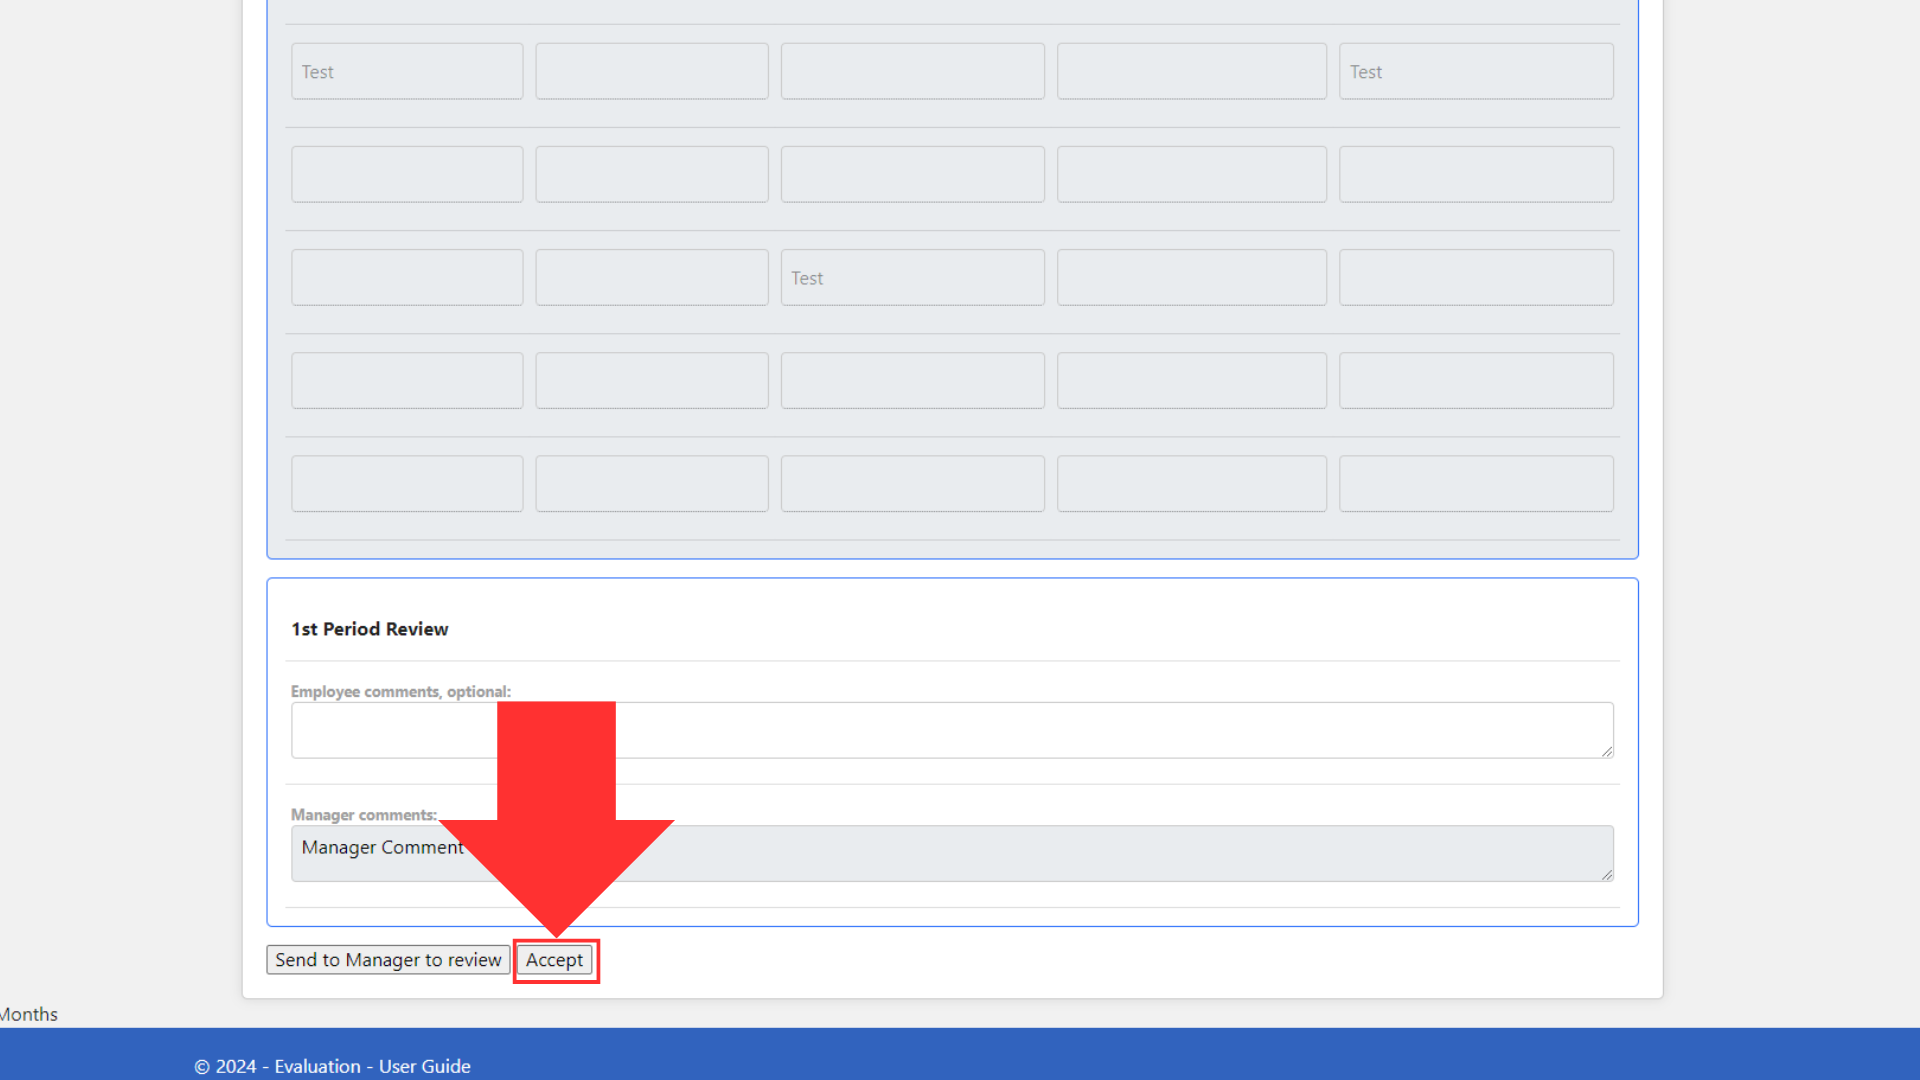Click Send to Manager to review
This screenshot has height=1080, width=1920.
(x=388, y=959)
